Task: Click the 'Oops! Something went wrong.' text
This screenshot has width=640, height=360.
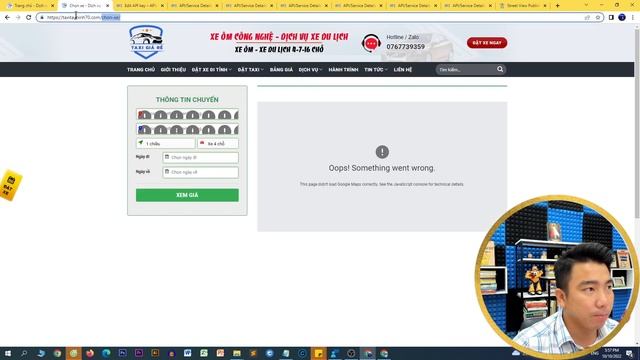Action: point(382,168)
